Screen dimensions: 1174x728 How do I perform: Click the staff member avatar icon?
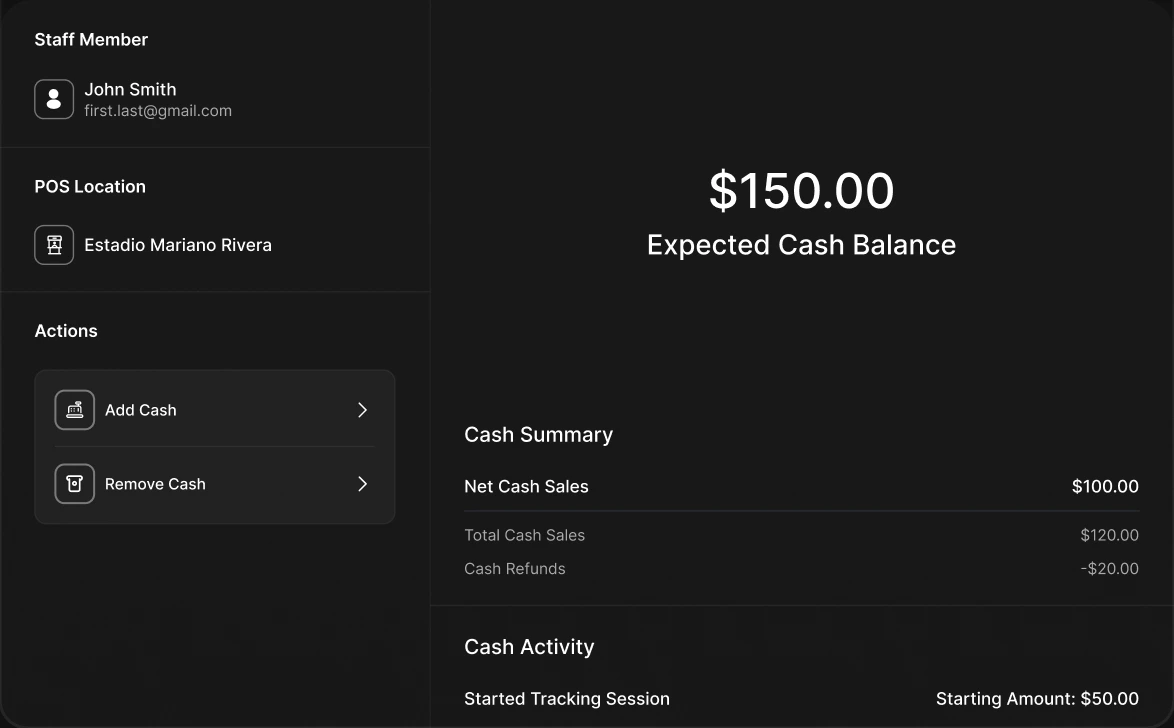coord(54,99)
